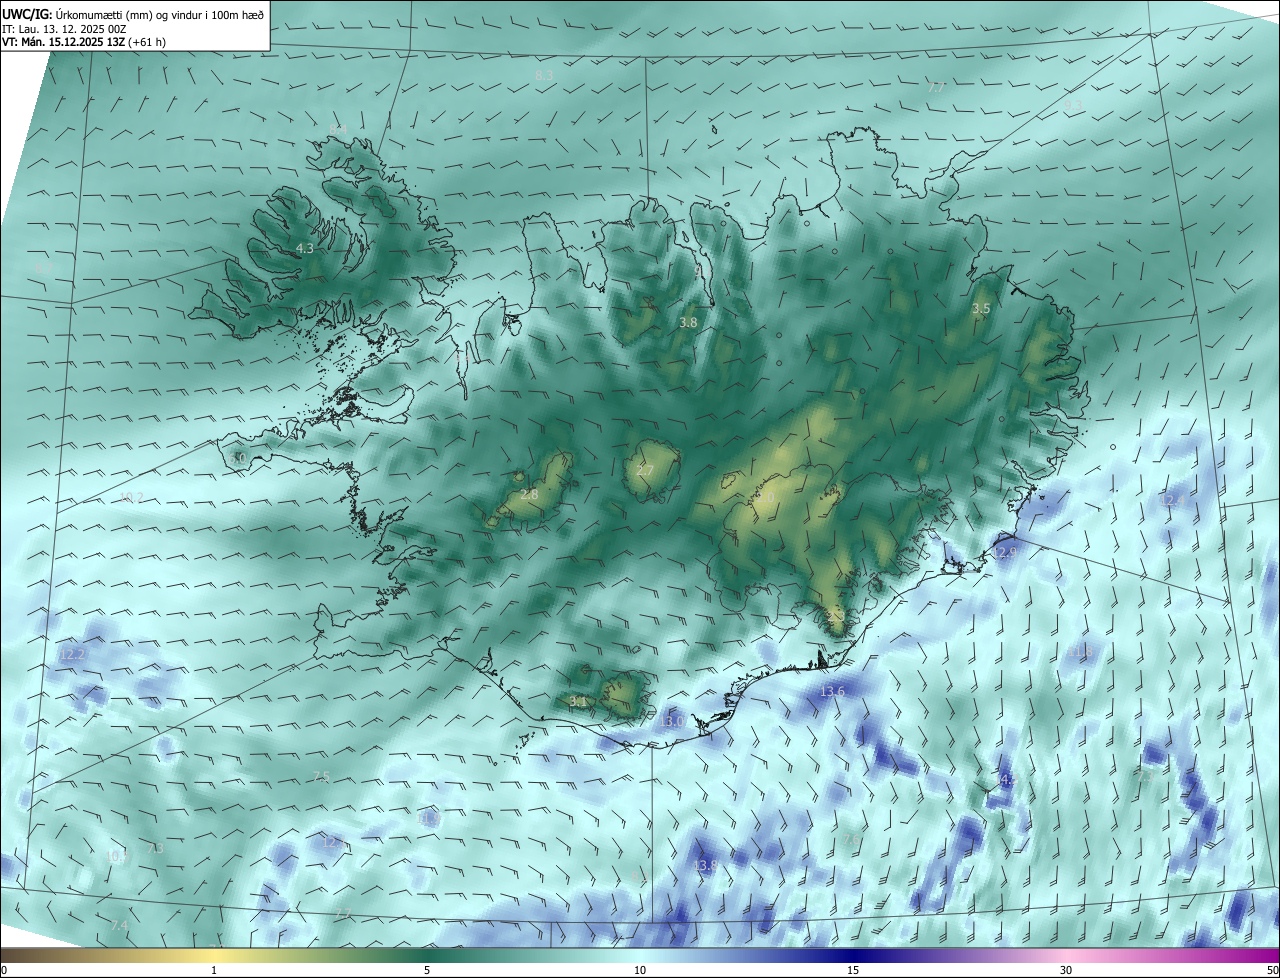Click the 5.0 value at Snæfellsnes tip
This screenshot has width=1280, height=978.
237,458
